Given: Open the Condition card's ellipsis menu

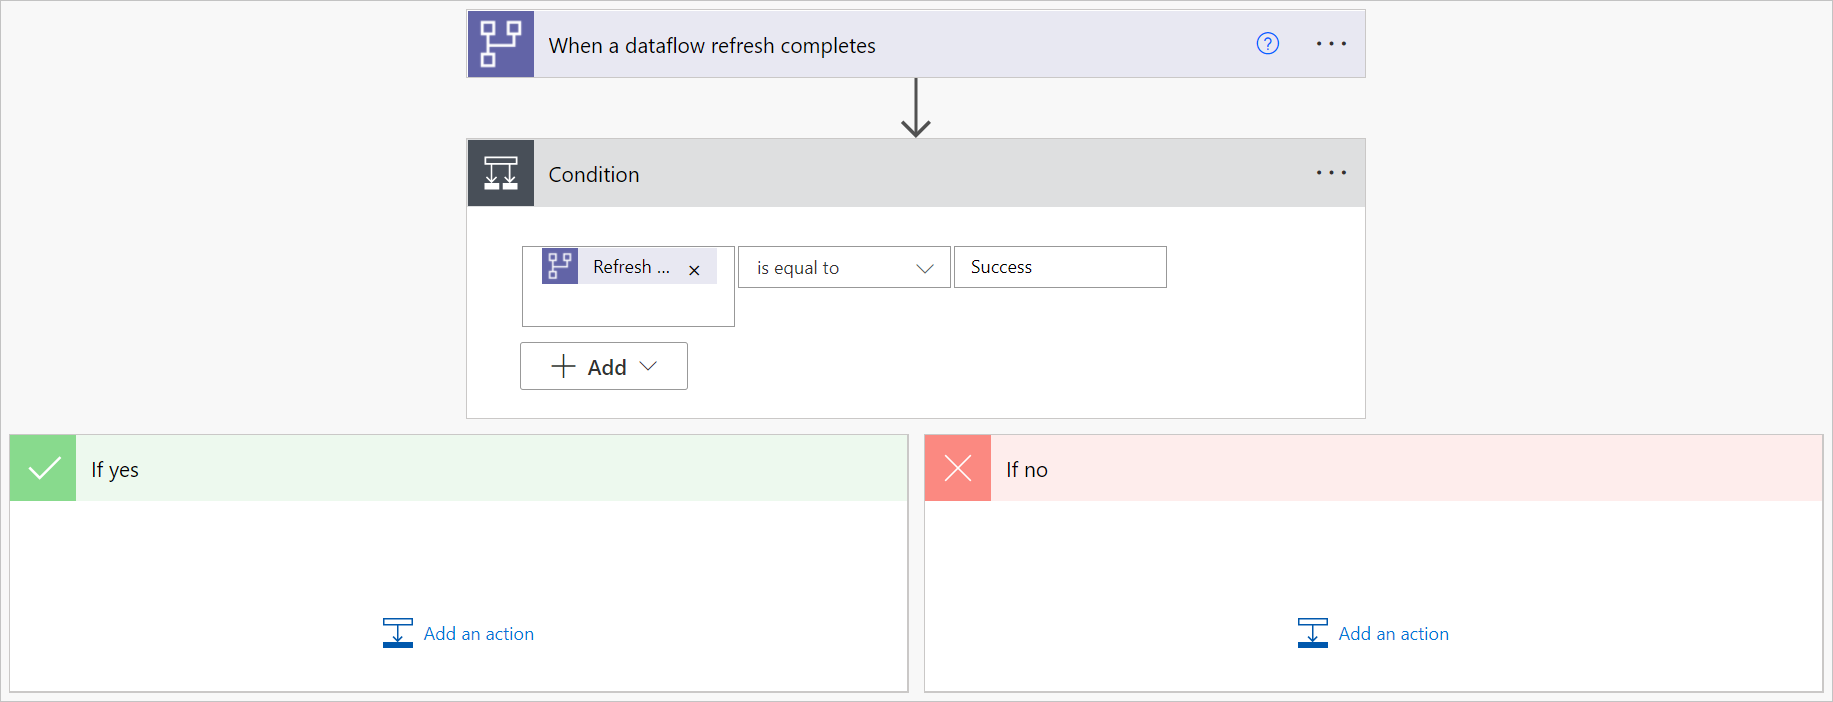Looking at the screenshot, I should (x=1331, y=173).
